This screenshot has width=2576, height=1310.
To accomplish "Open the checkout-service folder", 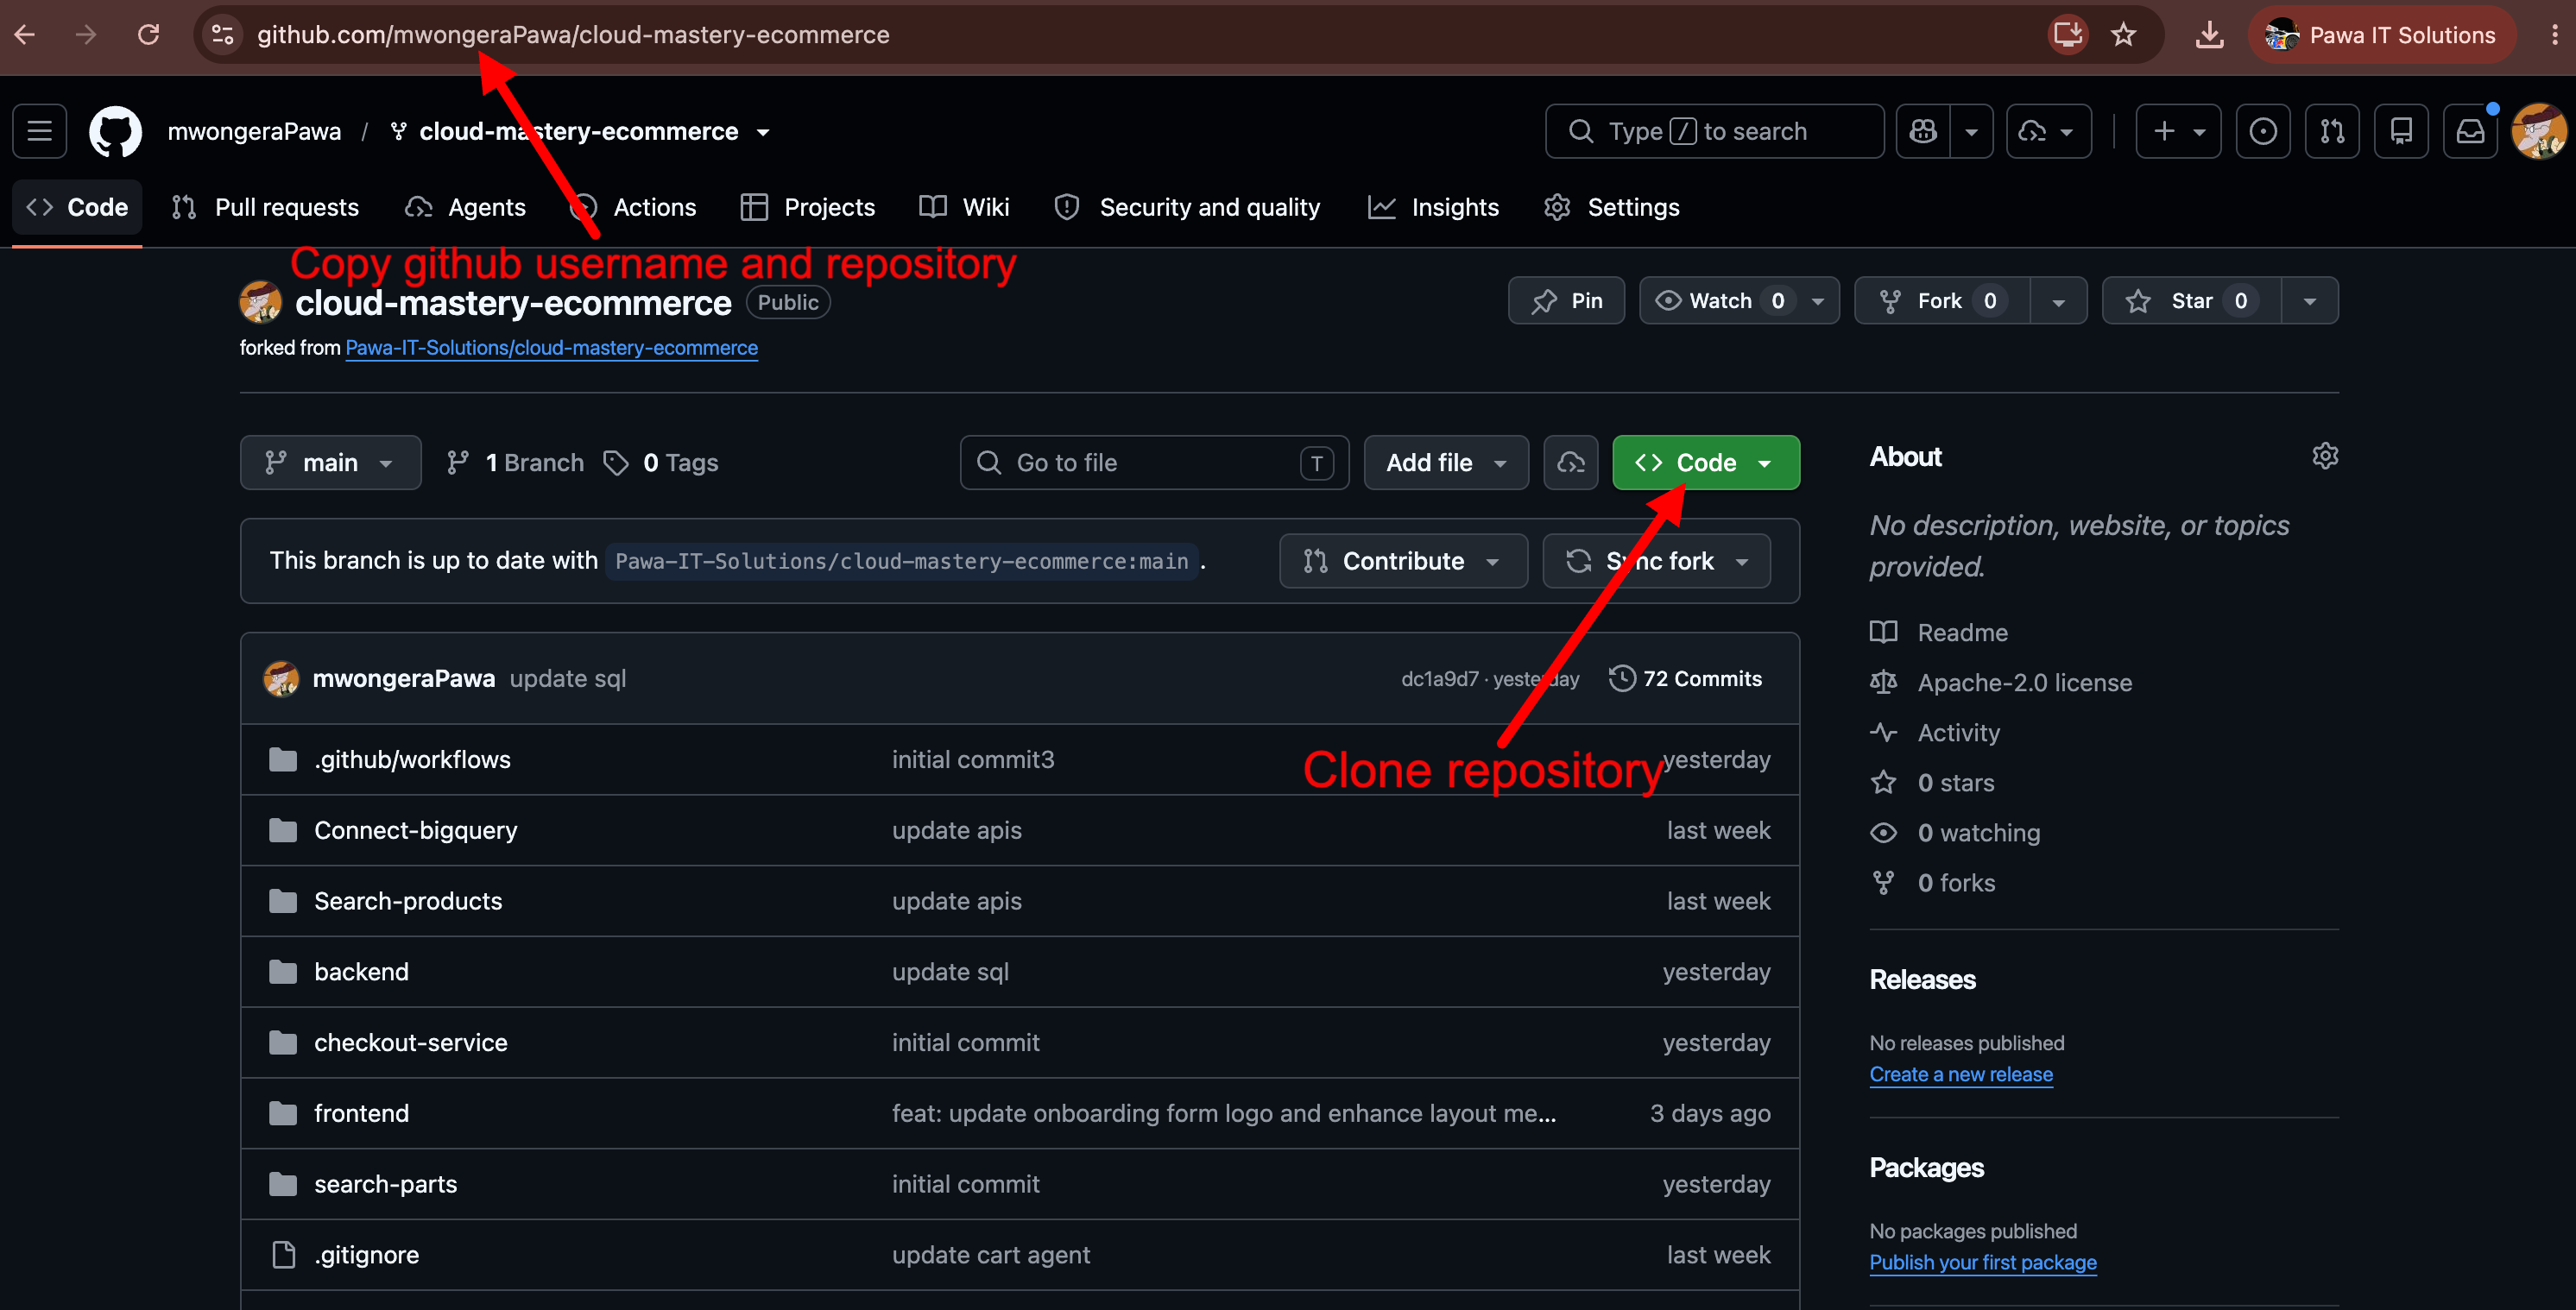I will 411,1042.
